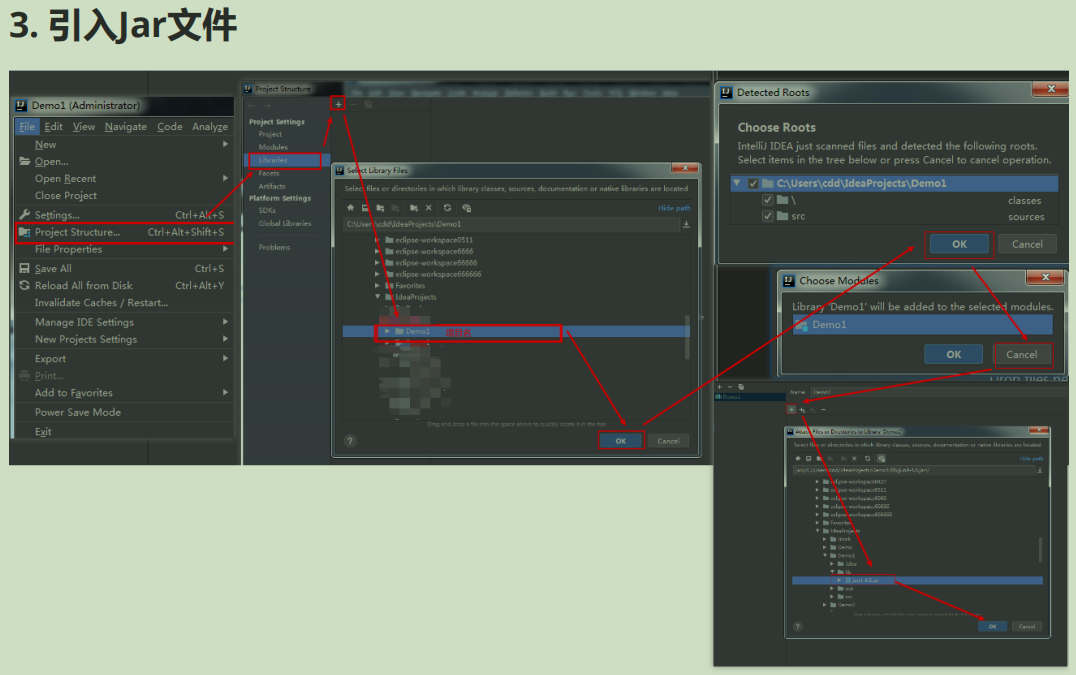
Task: Select Global Libraries under Platform Settings
Action: (x=285, y=224)
